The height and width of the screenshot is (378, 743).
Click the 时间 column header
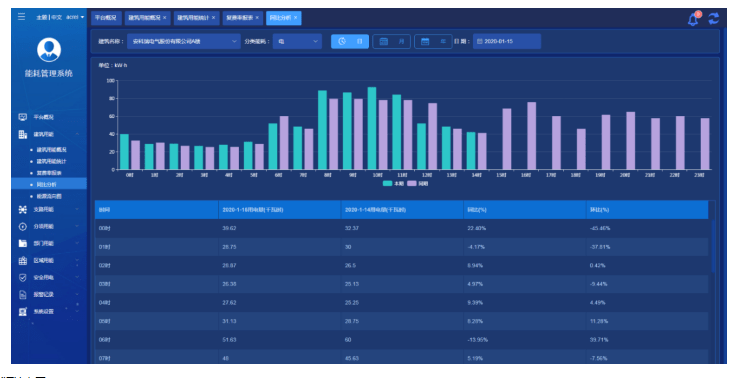[x=156, y=209]
